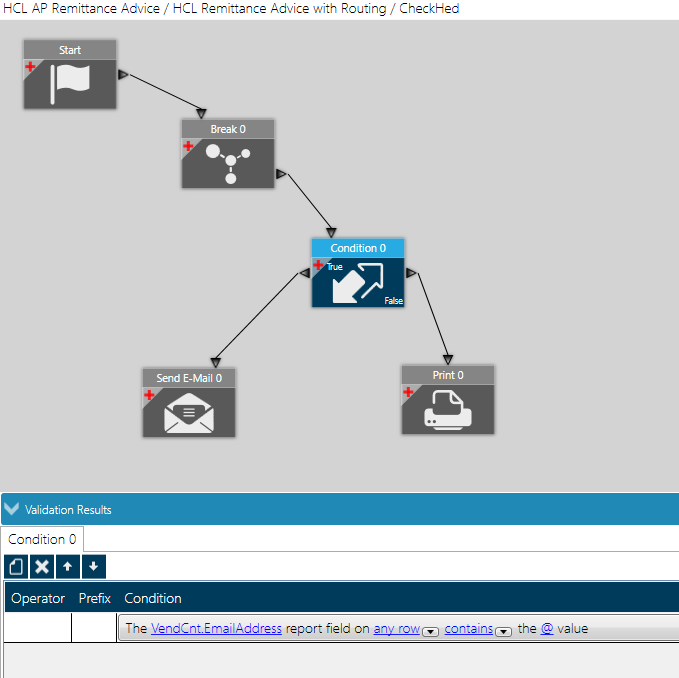
Task: Click the Condition column header
Action: [x=153, y=598]
